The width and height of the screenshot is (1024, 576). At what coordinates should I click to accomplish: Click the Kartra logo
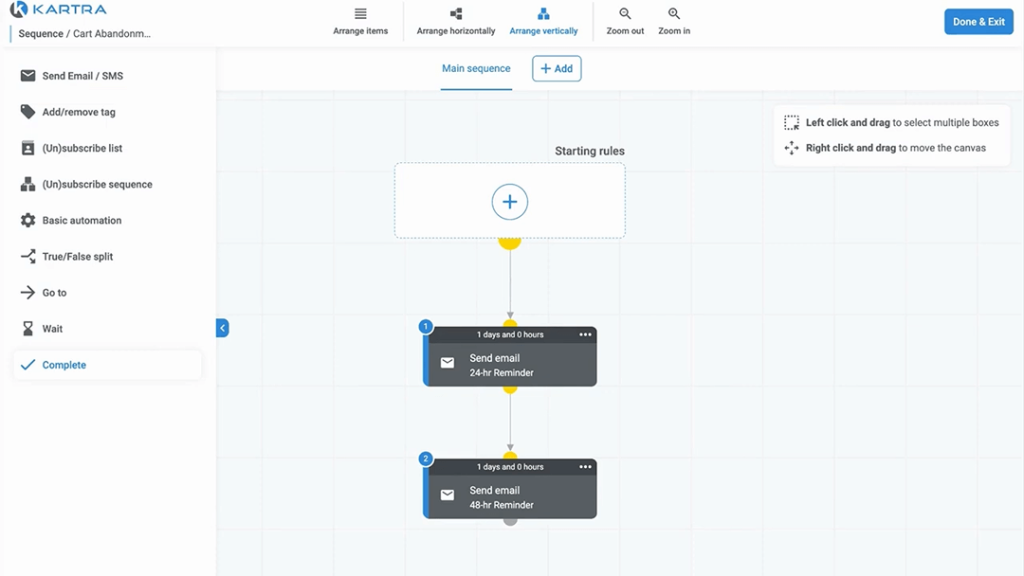coord(58,10)
